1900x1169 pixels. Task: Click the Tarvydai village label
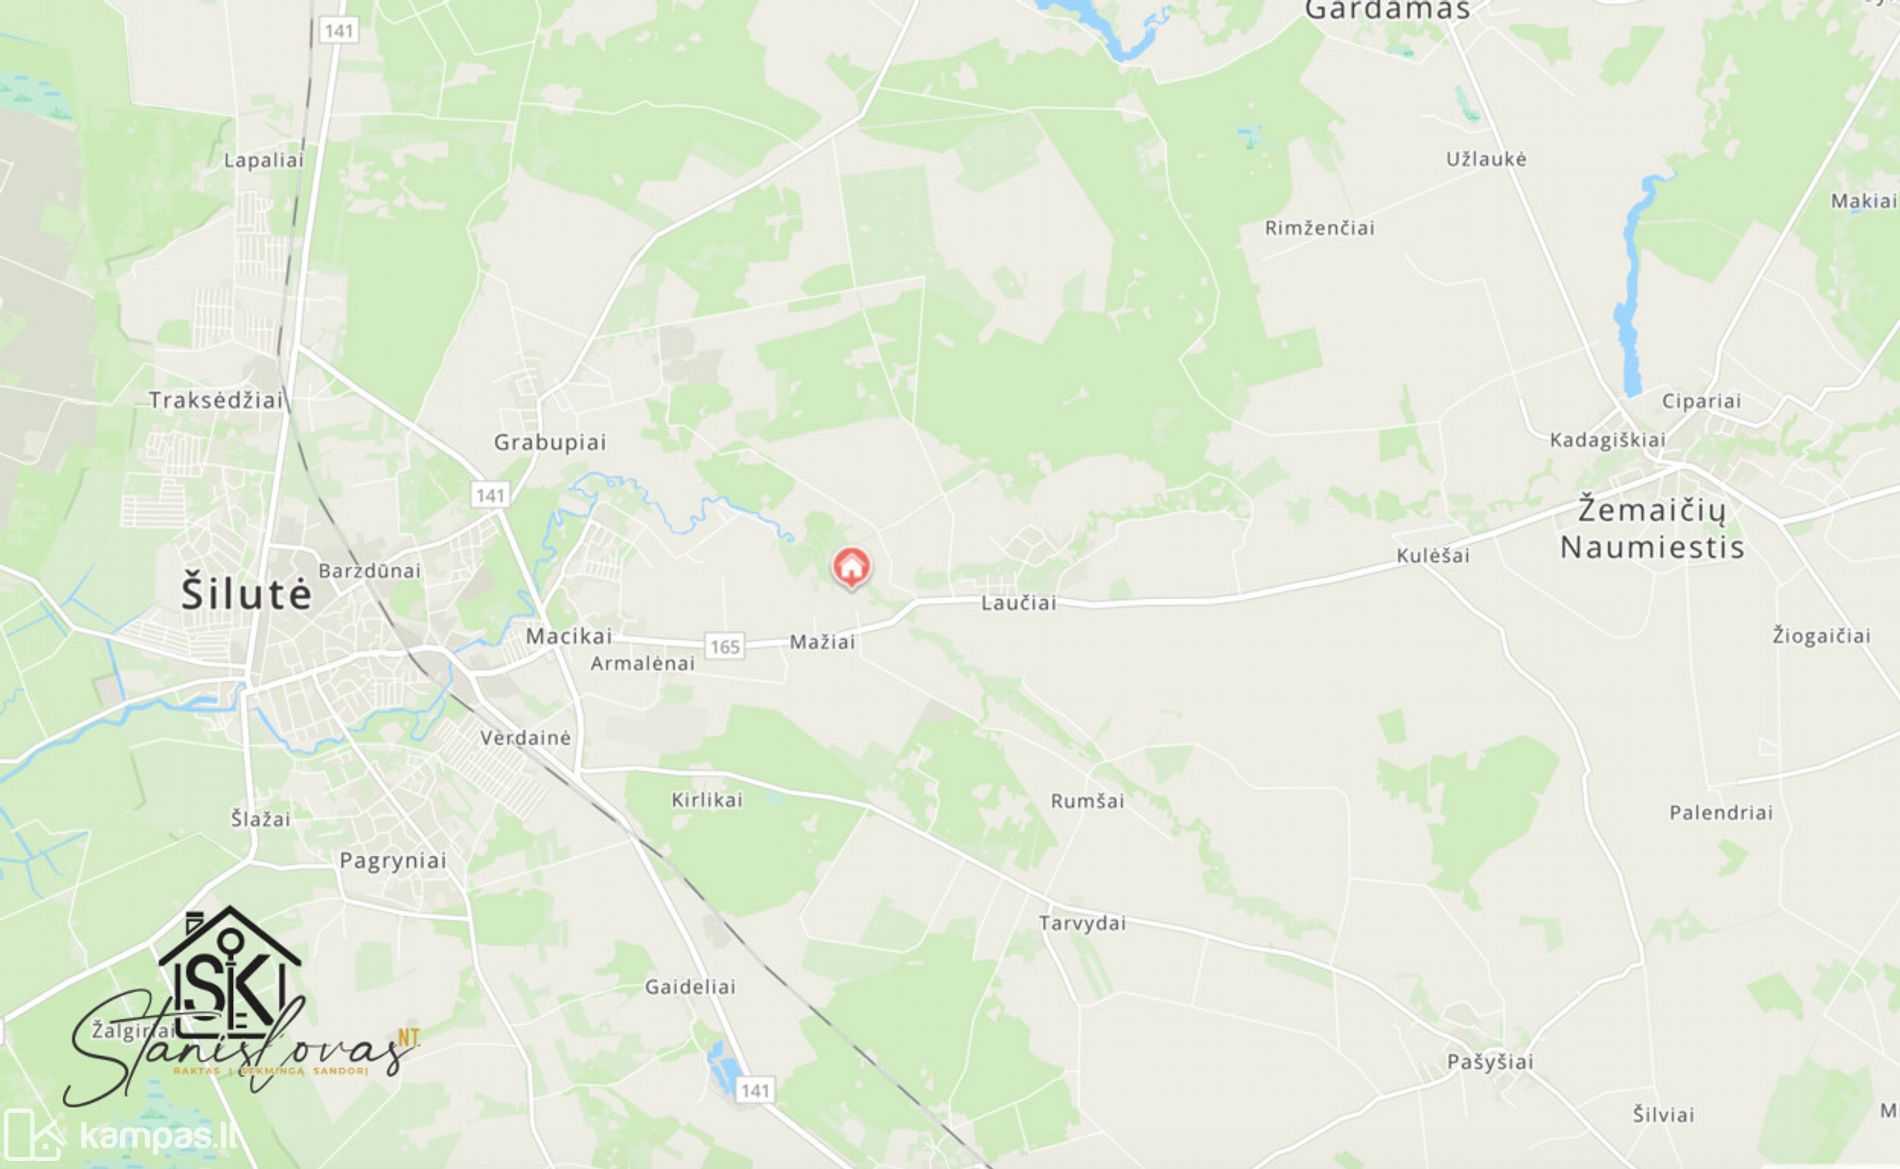1082,923
